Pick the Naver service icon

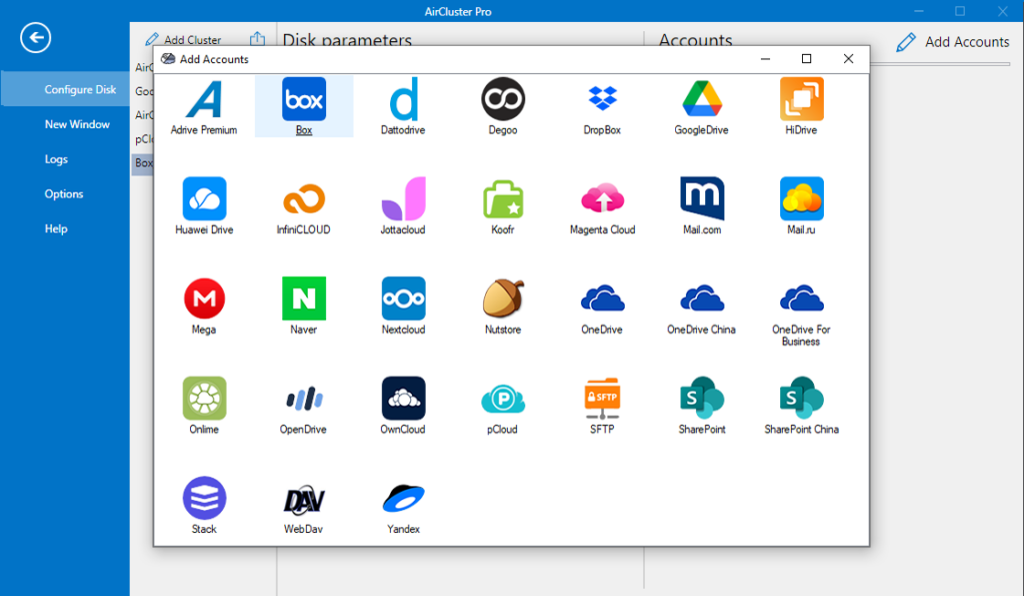tap(304, 298)
